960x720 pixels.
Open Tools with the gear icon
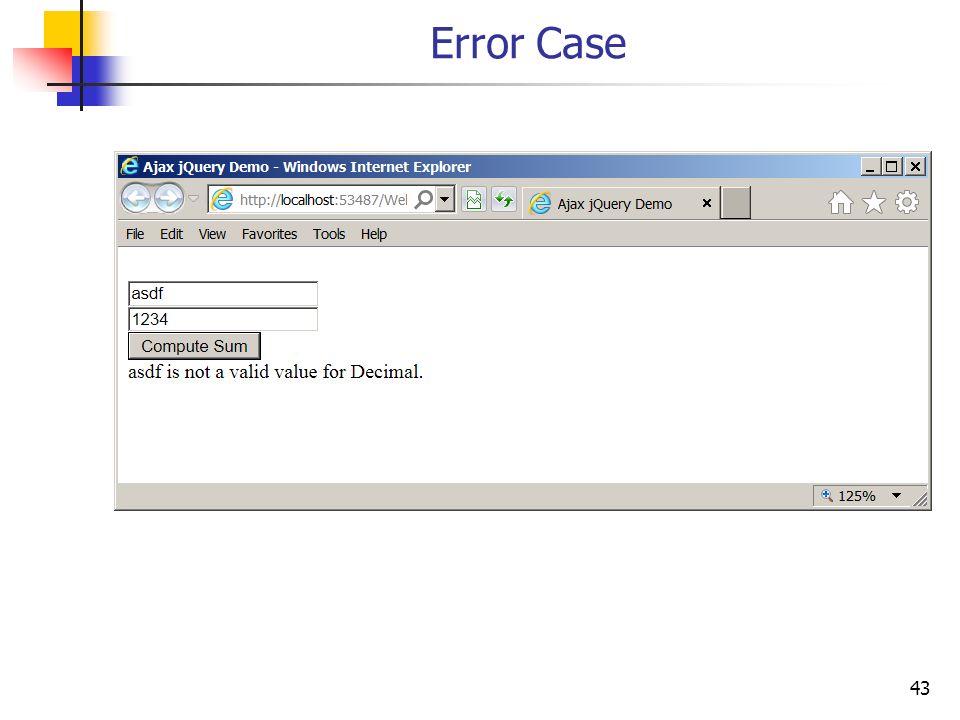click(907, 203)
